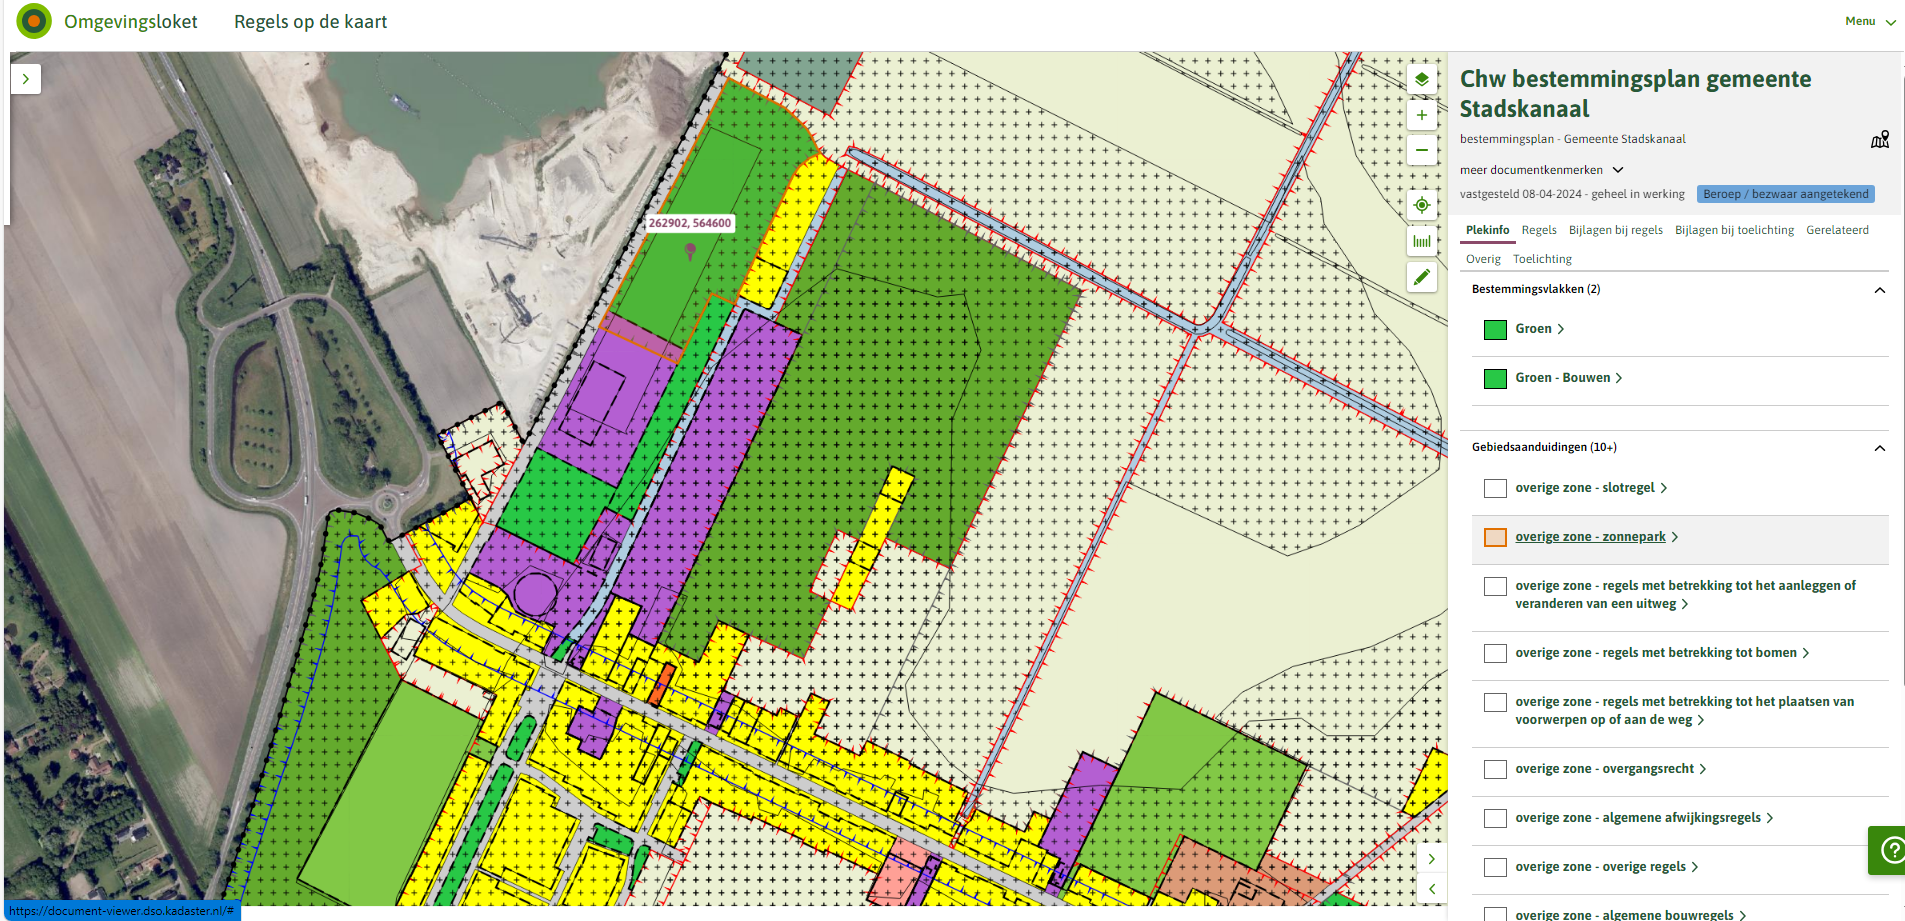The height and width of the screenshot is (921, 1905).
Task: Toggle overige zone - zonnepark checkbox
Action: click(x=1495, y=537)
